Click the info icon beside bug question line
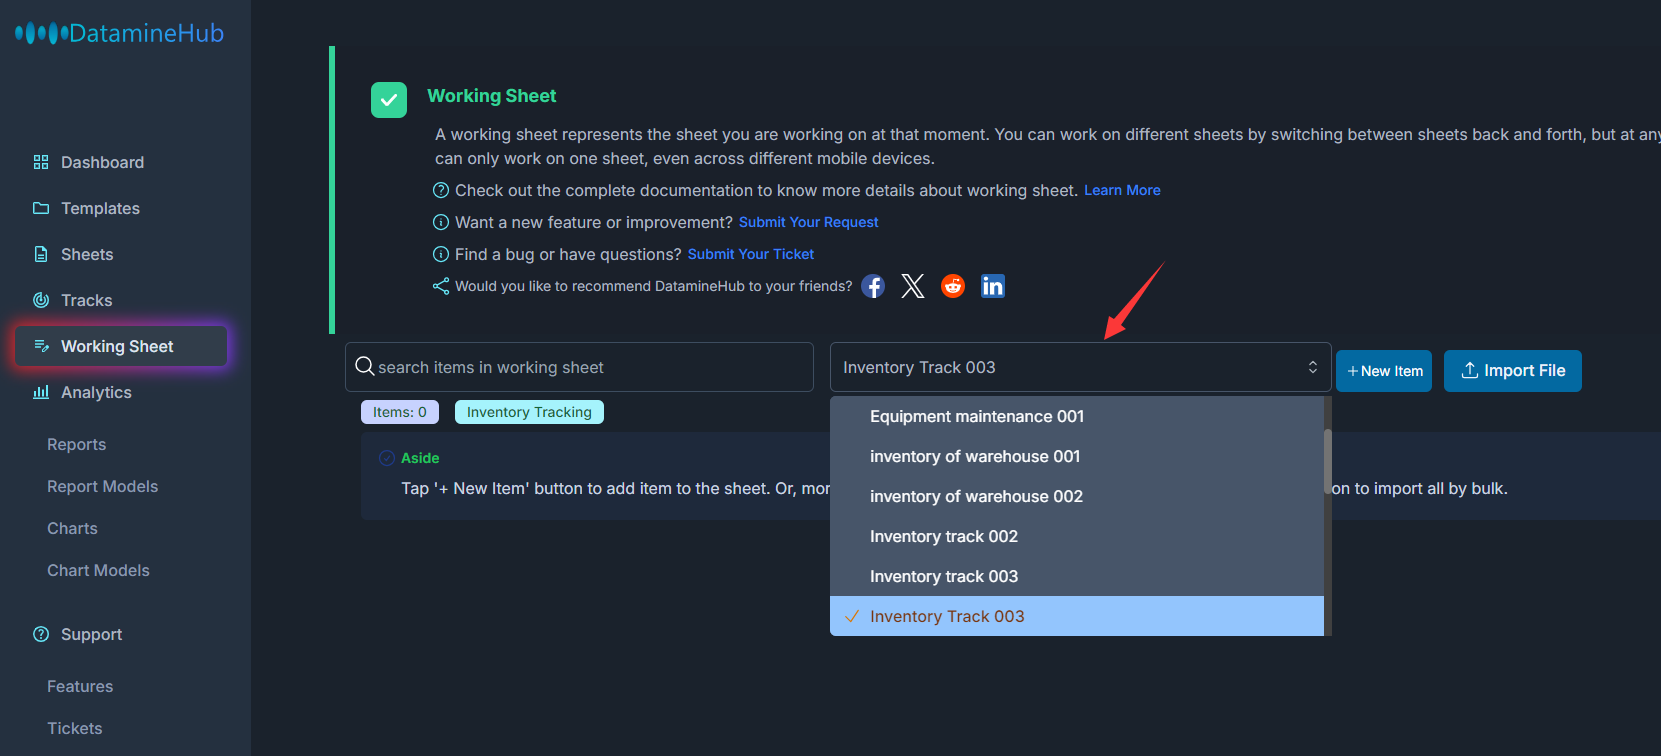Viewport: 1661px width, 756px height. click(x=441, y=254)
